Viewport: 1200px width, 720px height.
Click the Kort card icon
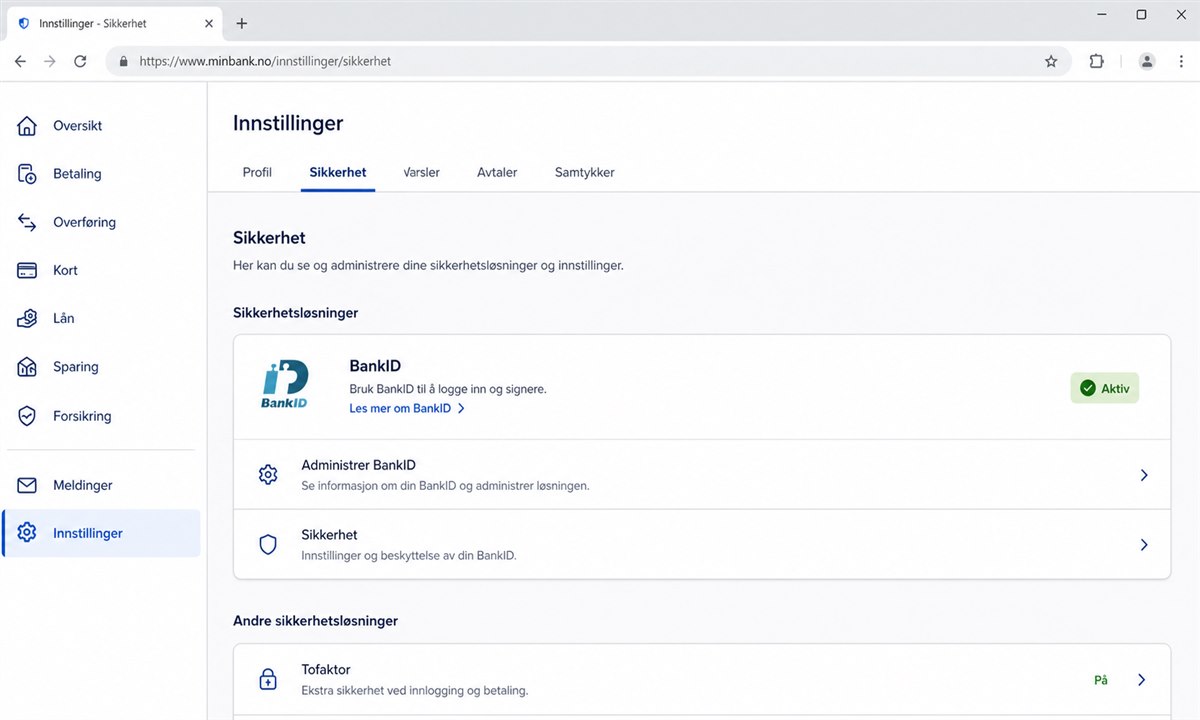27,270
